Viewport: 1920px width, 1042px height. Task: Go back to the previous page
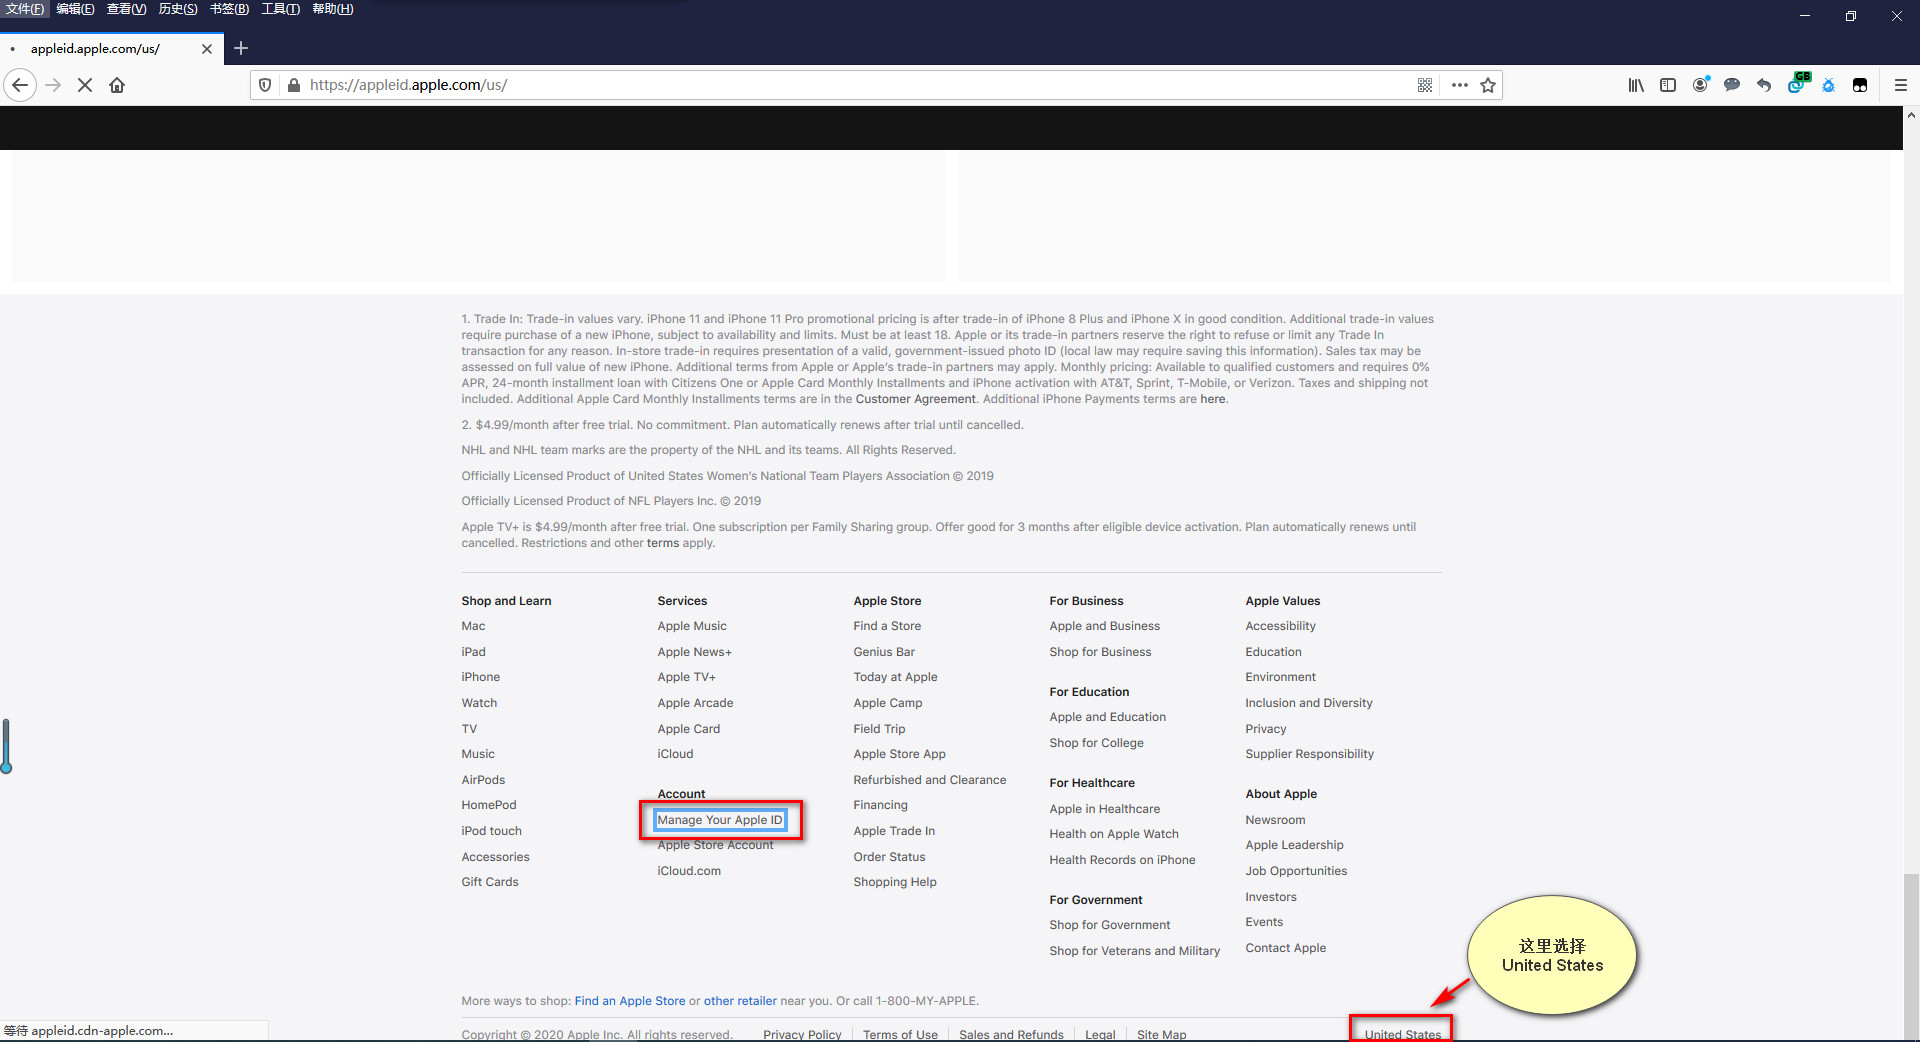[x=20, y=85]
